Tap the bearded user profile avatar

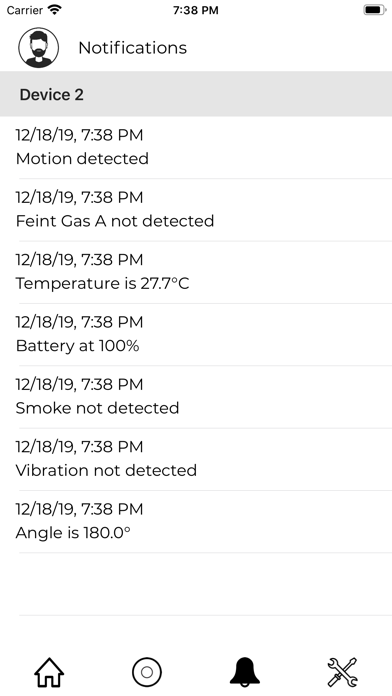pos(39,47)
